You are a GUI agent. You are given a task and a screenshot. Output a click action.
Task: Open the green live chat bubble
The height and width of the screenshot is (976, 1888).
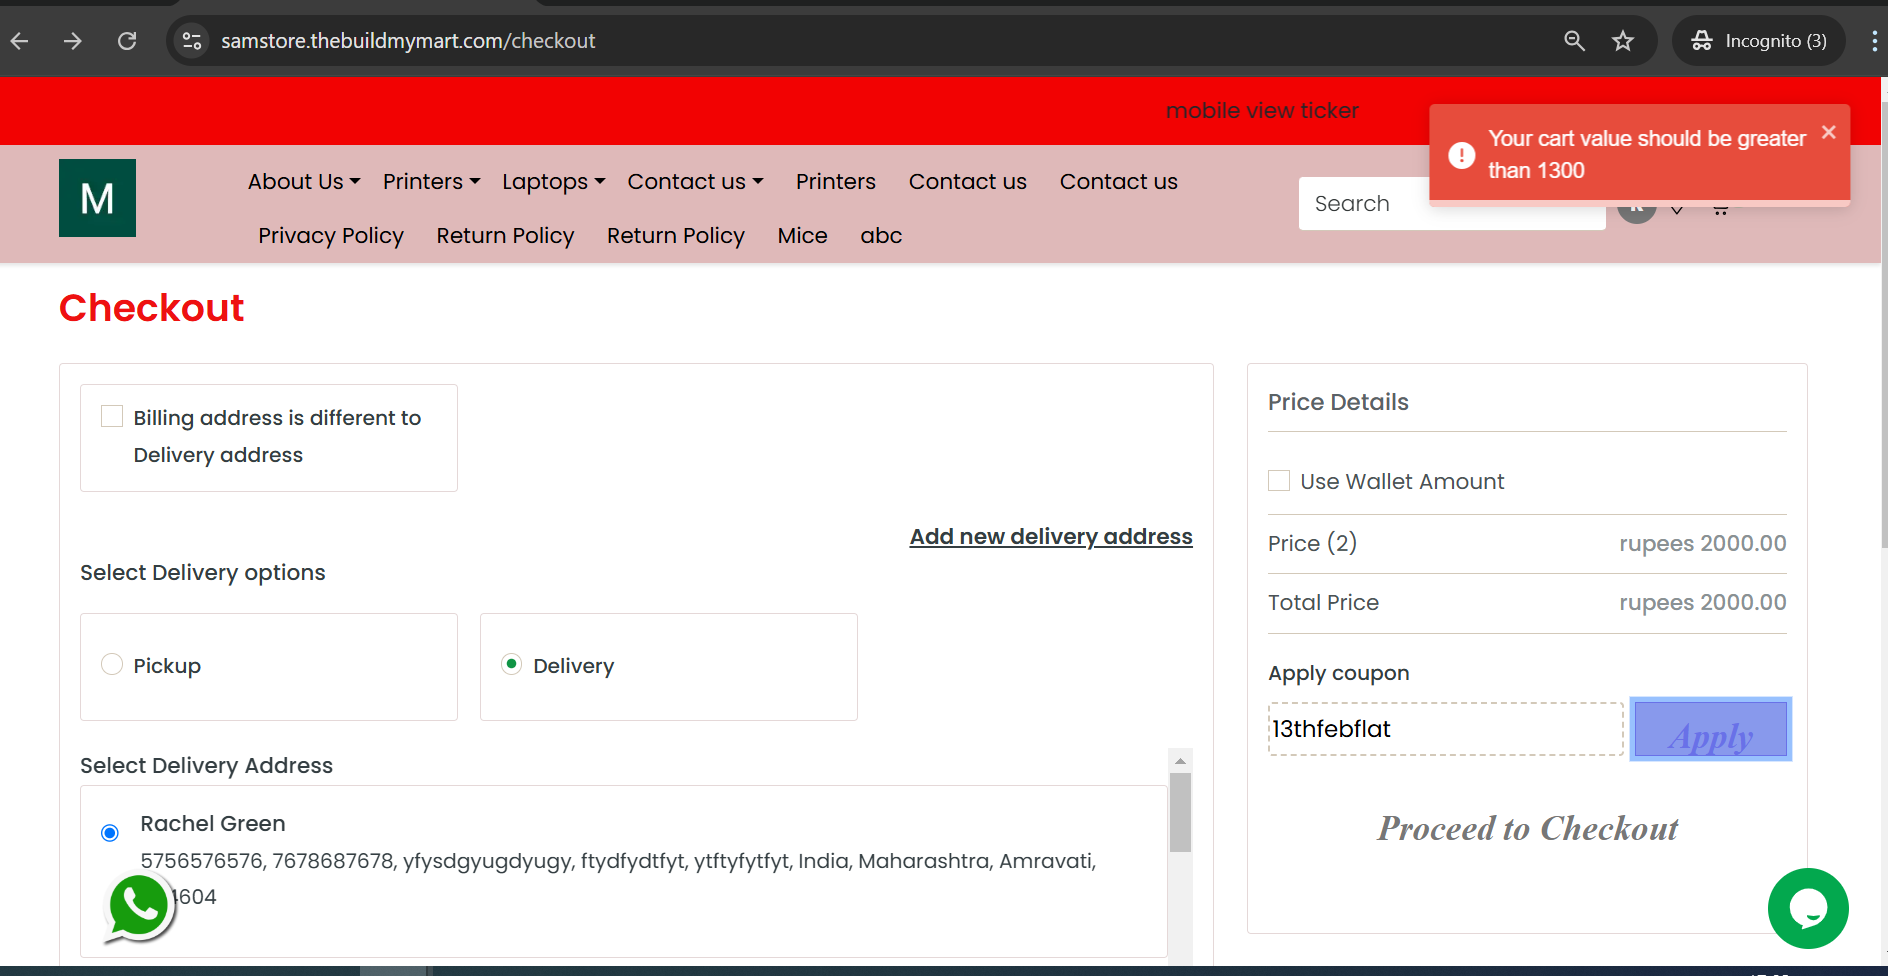[1808, 908]
